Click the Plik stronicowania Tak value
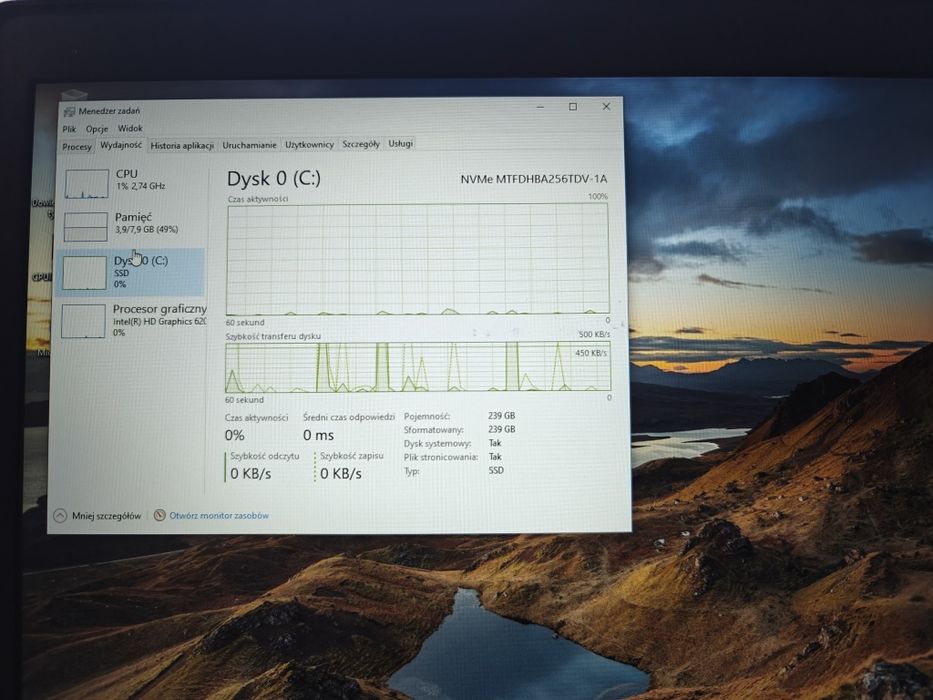Viewport: 933px width, 700px height. click(495, 457)
